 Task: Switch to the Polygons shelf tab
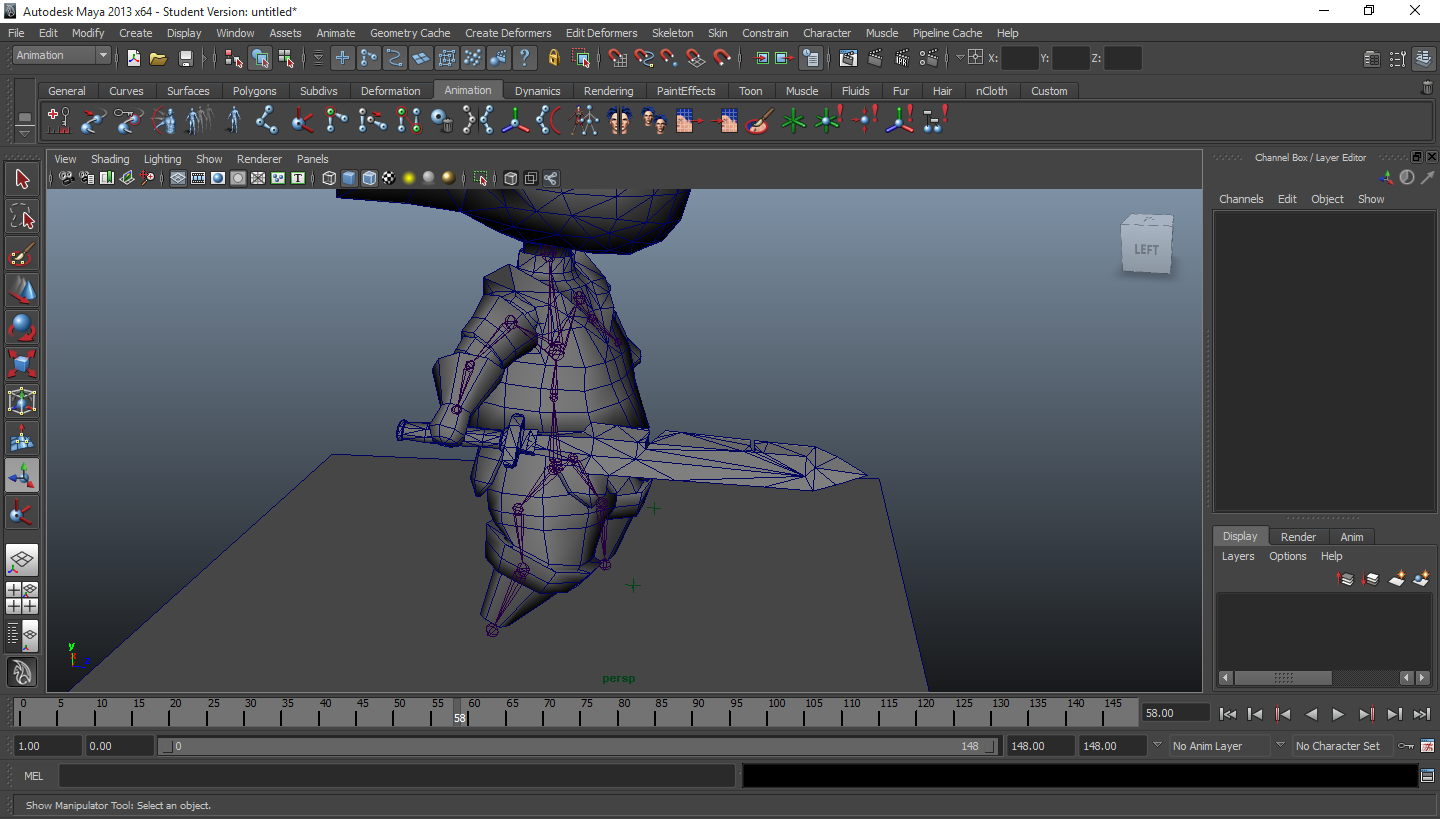(x=255, y=90)
